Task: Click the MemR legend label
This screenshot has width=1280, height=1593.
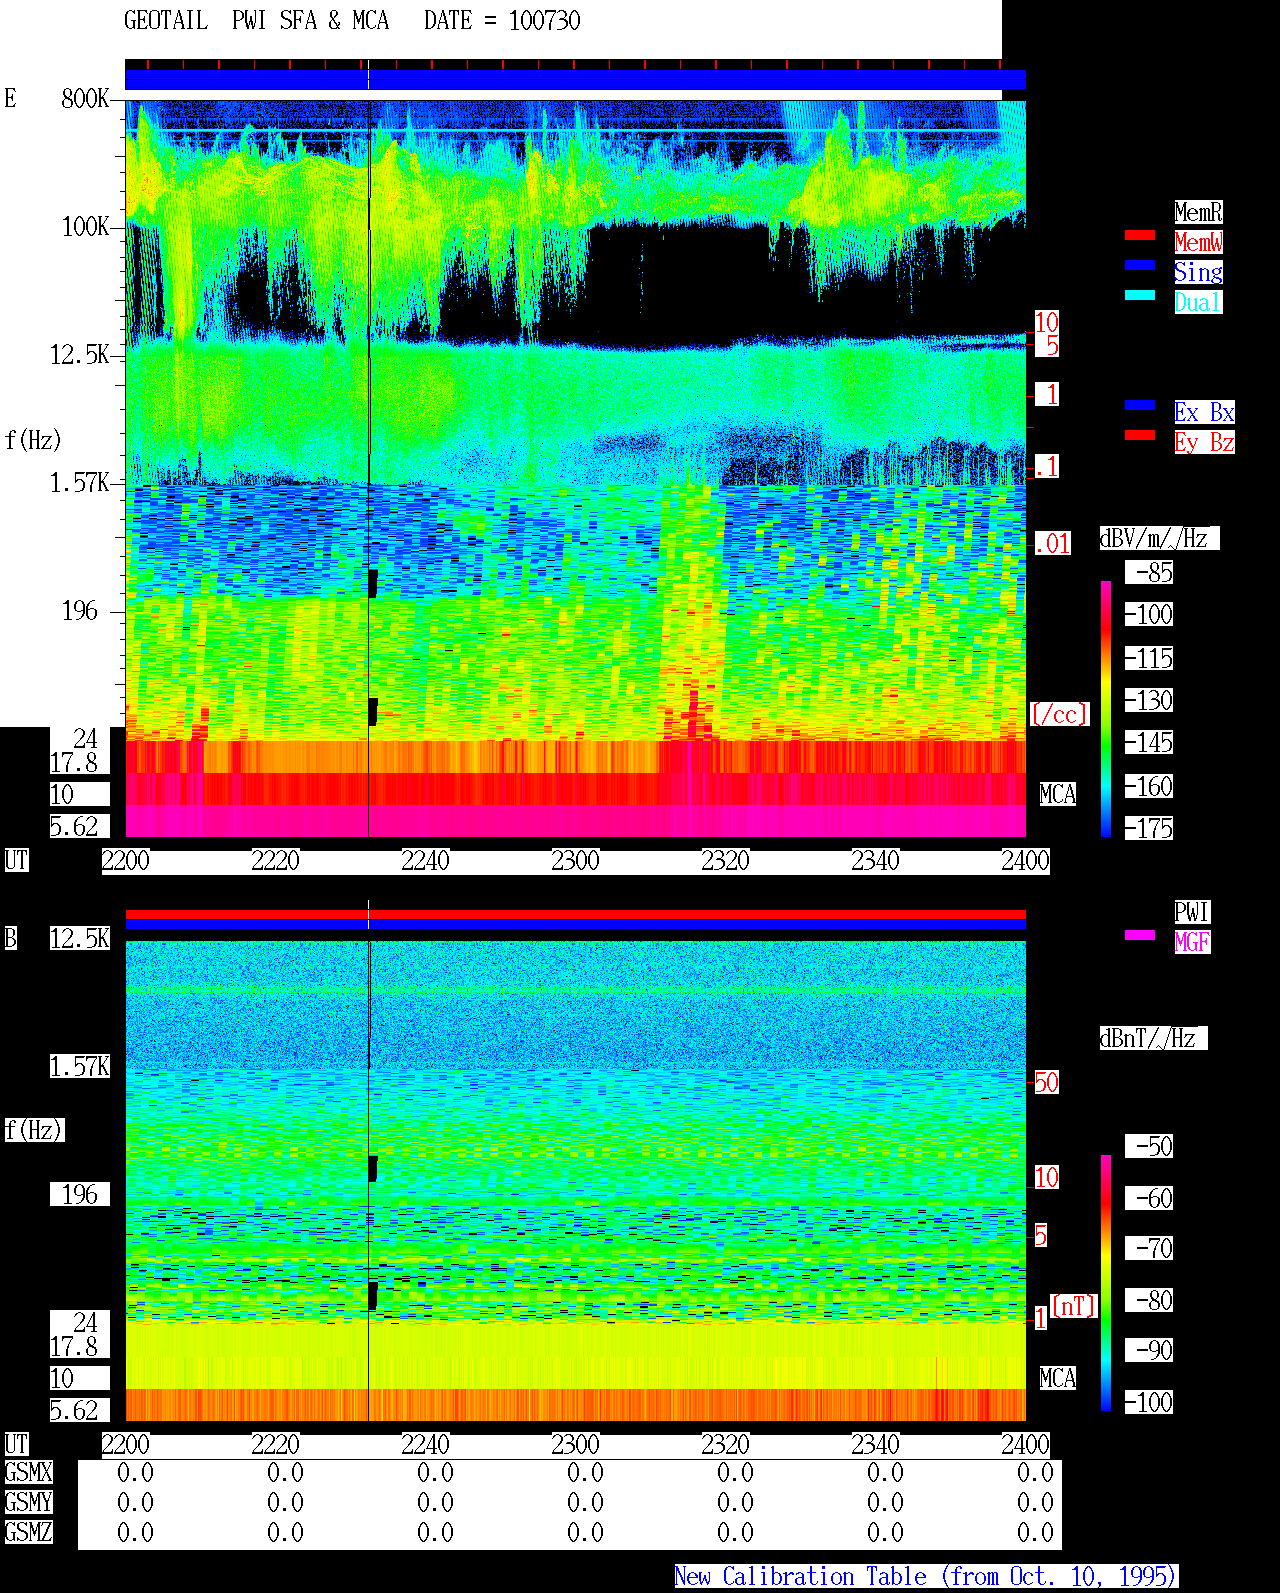Action: point(1198,212)
